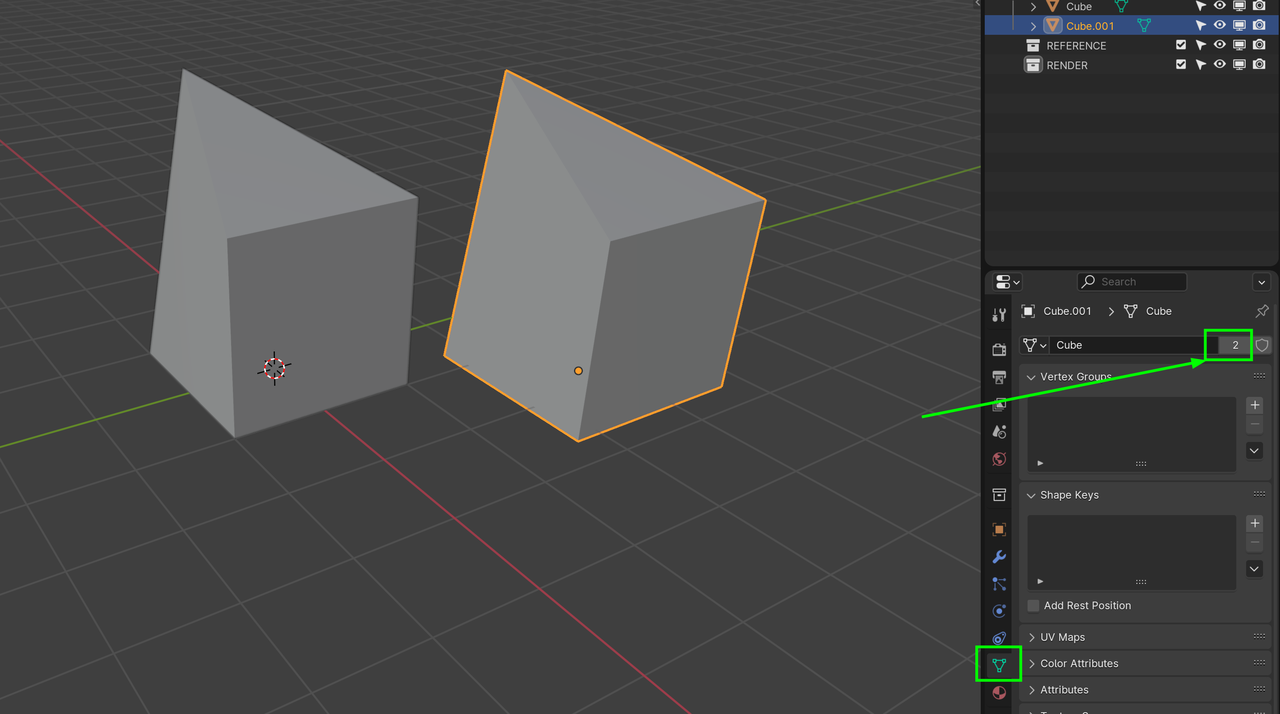Hide REFERENCE collection via eye icon
Screen dimensions: 1280x714
pyautogui.click(x=1220, y=46)
